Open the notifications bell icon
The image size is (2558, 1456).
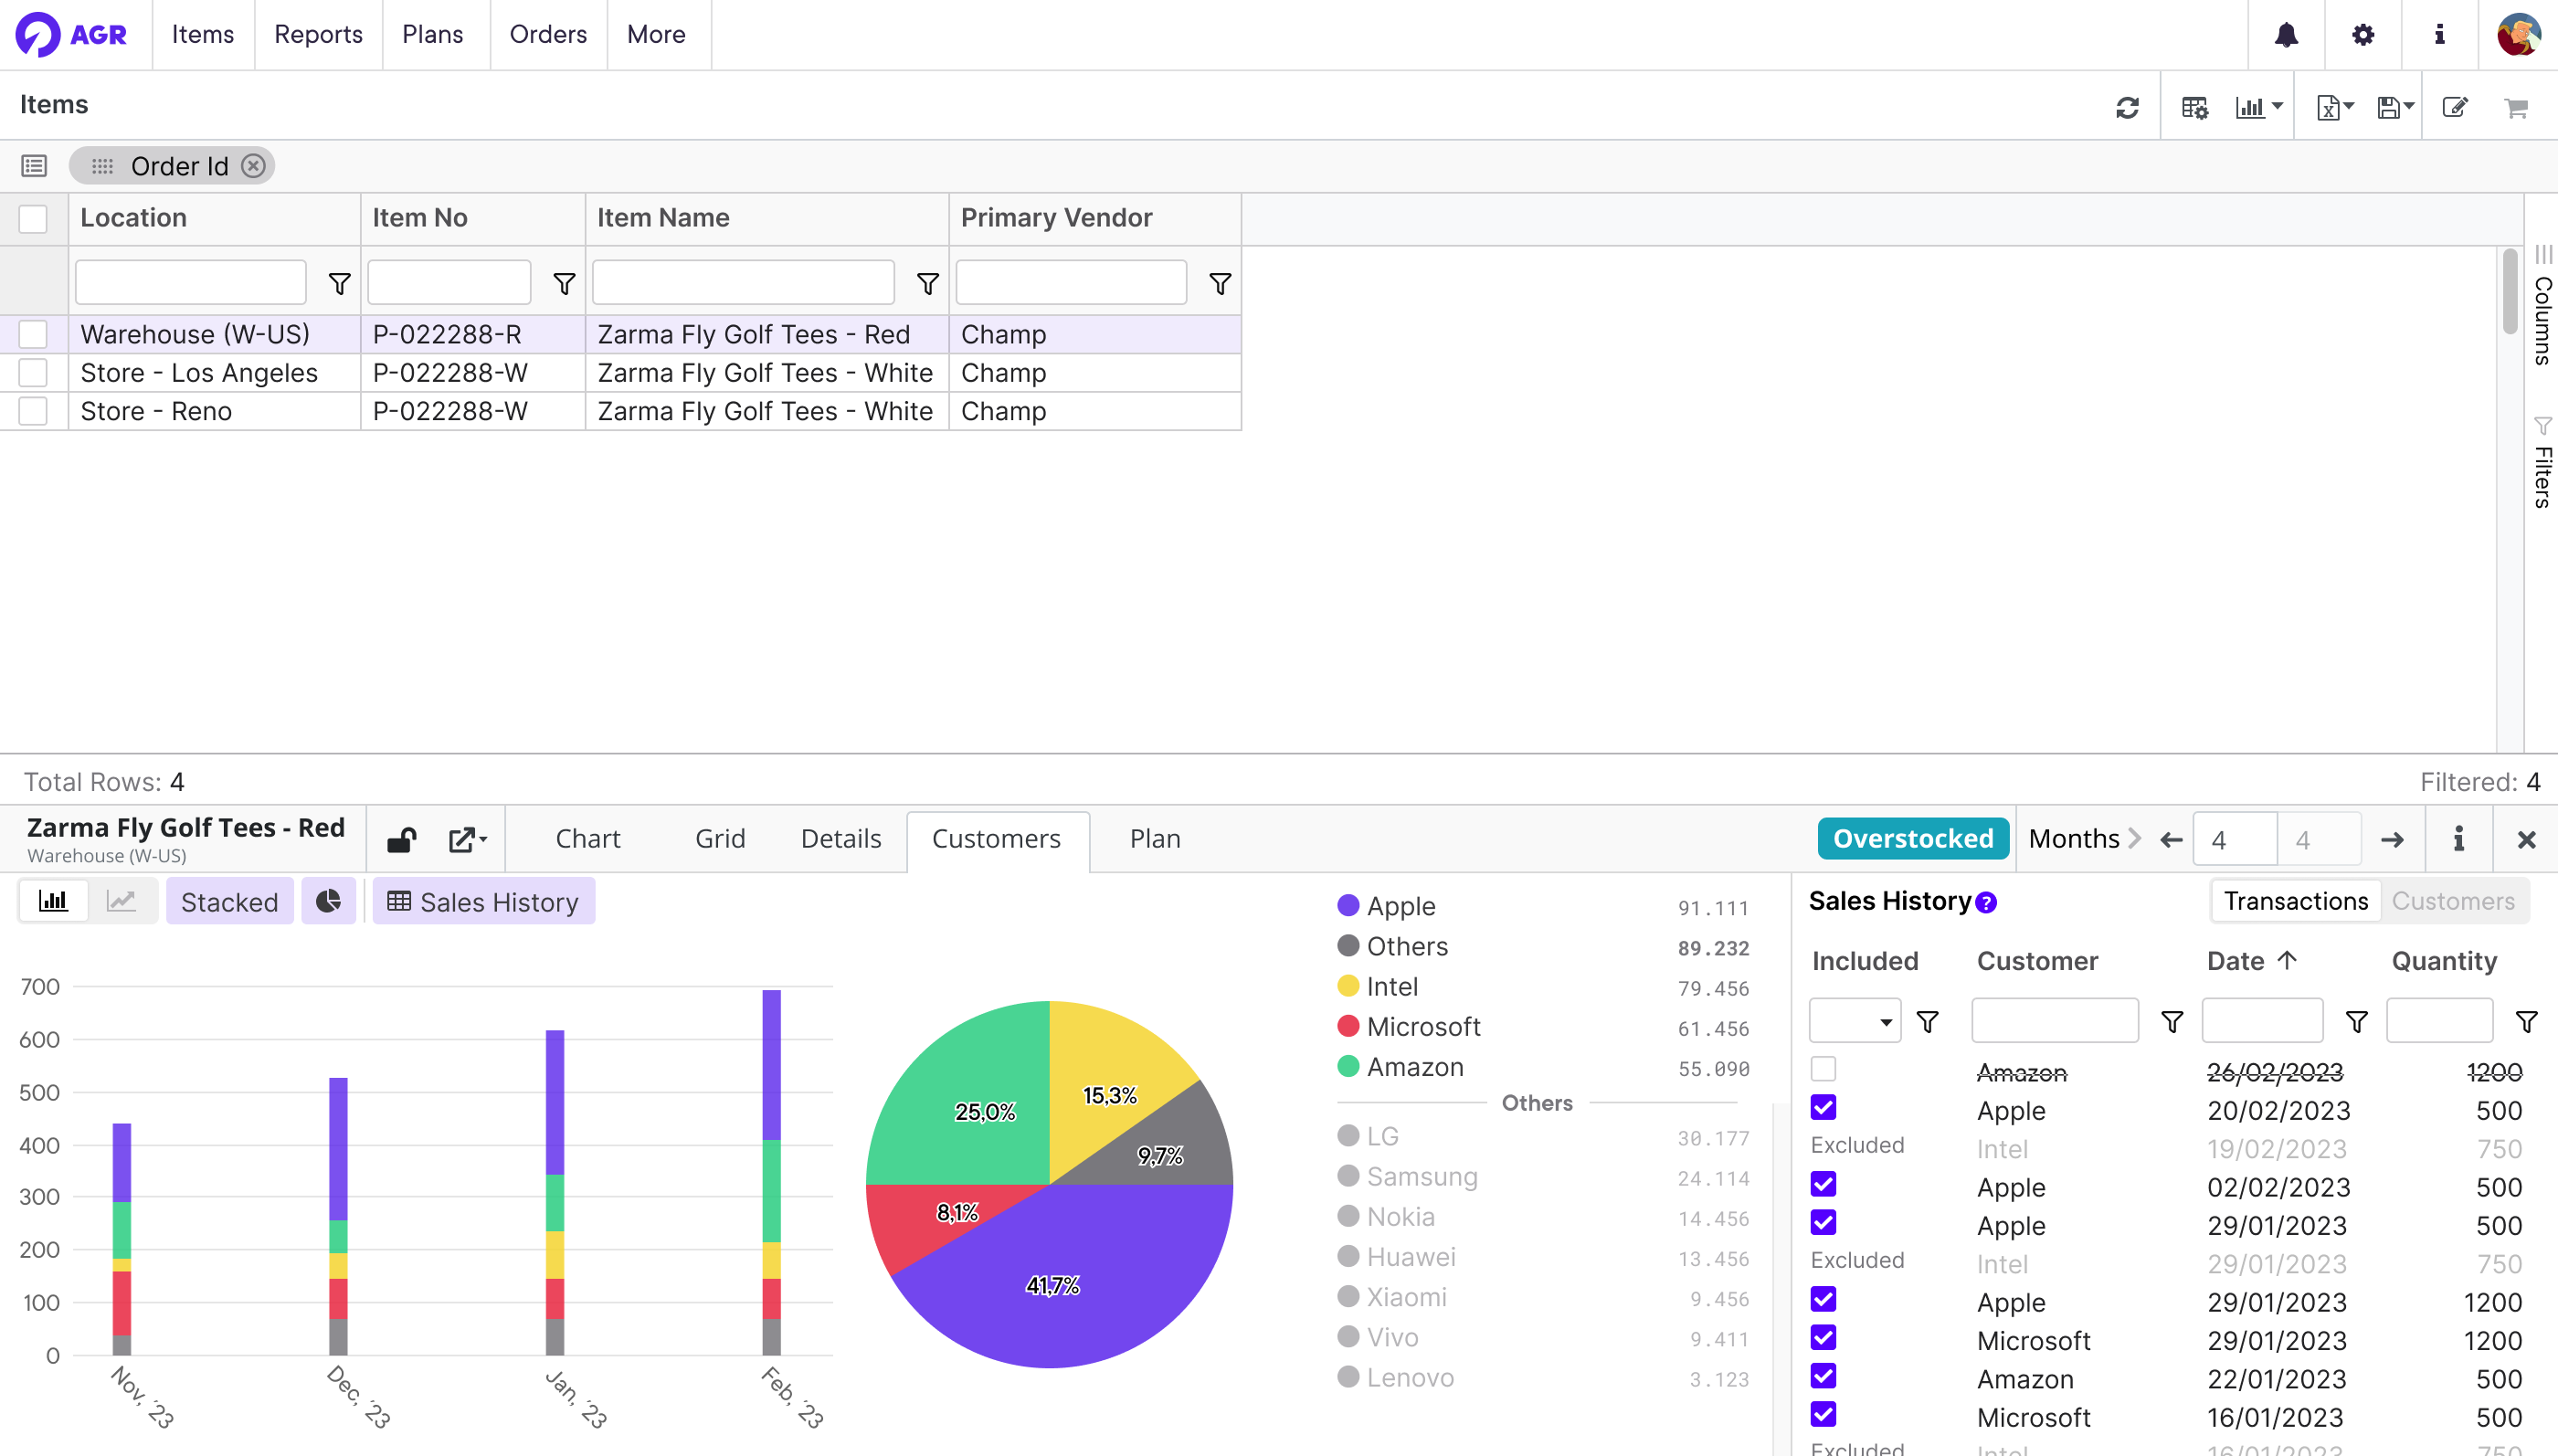(2286, 35)
